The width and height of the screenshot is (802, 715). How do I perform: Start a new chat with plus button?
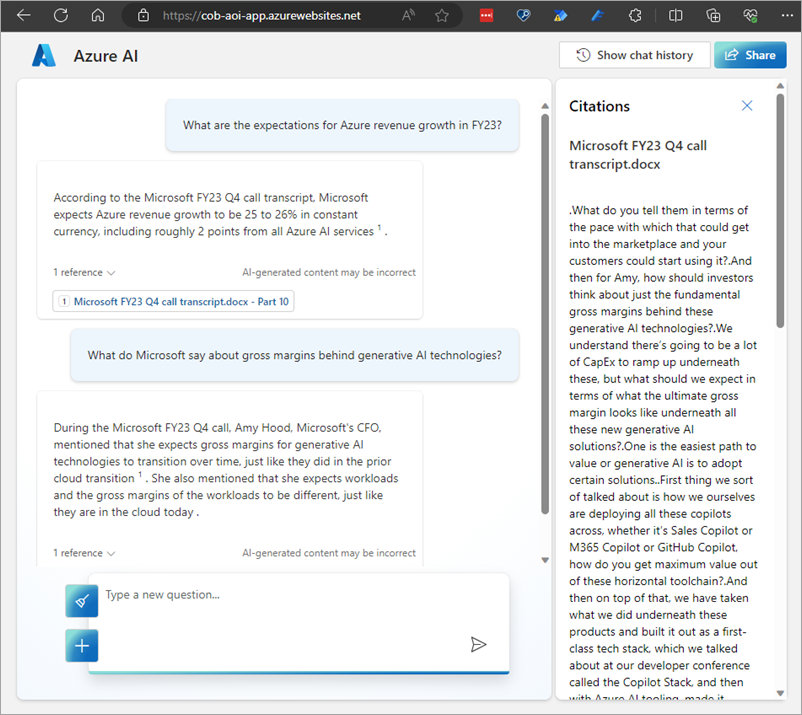coord(82,645)
